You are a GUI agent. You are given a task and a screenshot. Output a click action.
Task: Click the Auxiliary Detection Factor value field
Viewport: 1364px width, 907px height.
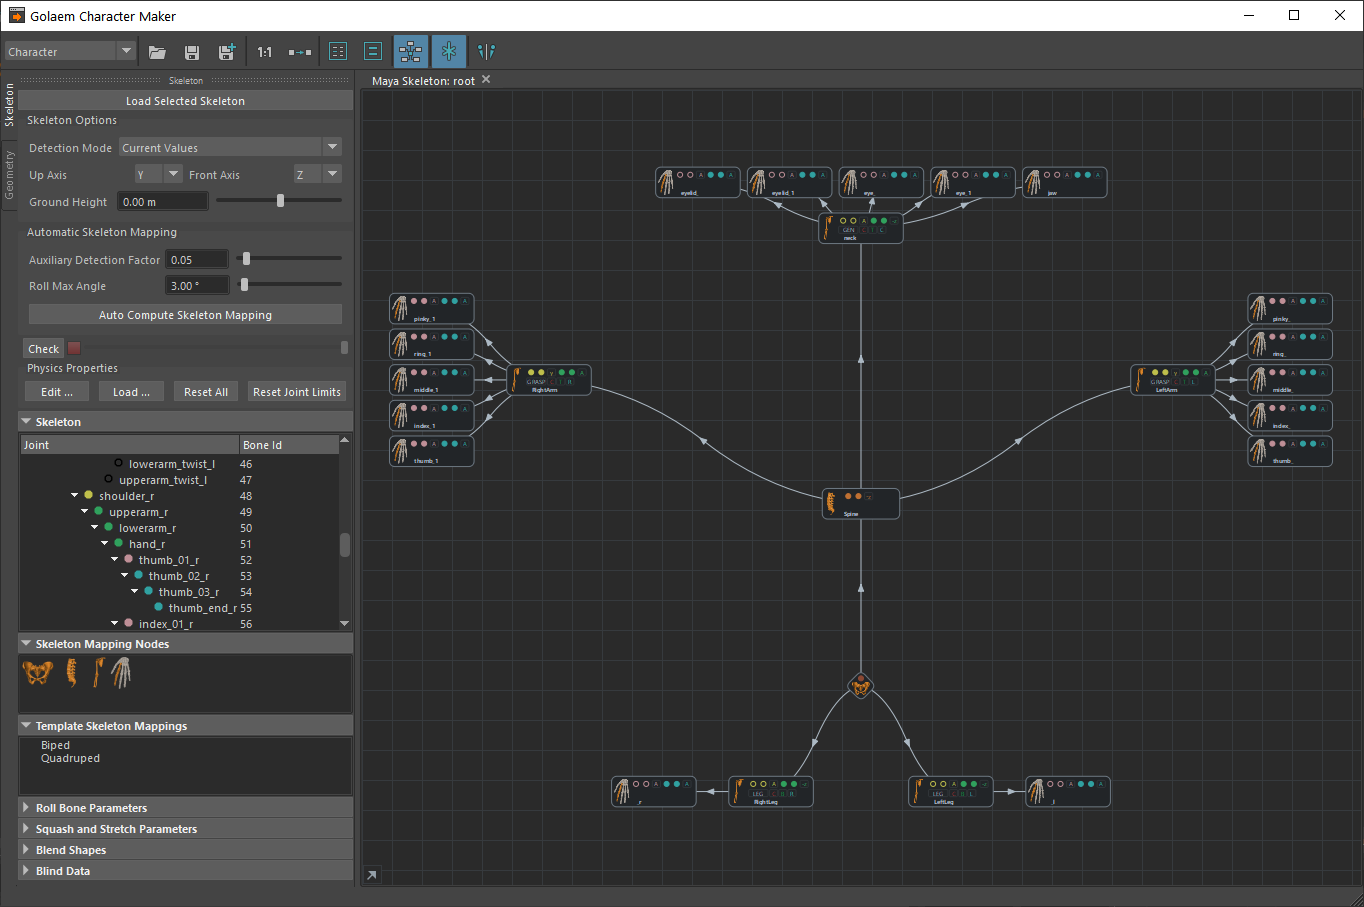(196, 260)
